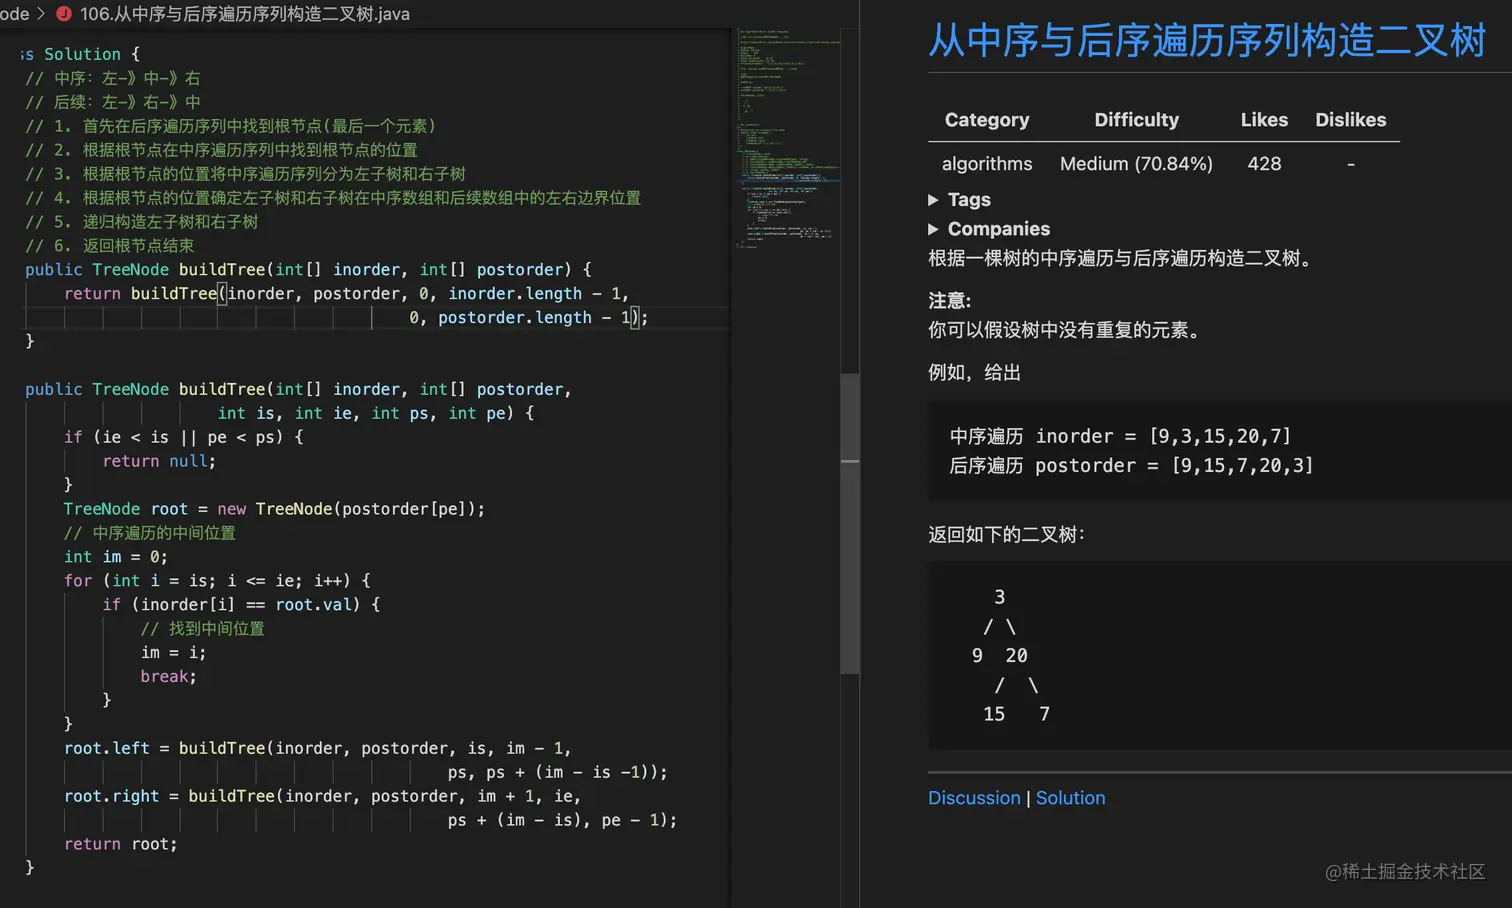Click the Likes column header
Viewport: 1512px width, 908px height.
coord(1264,120)
